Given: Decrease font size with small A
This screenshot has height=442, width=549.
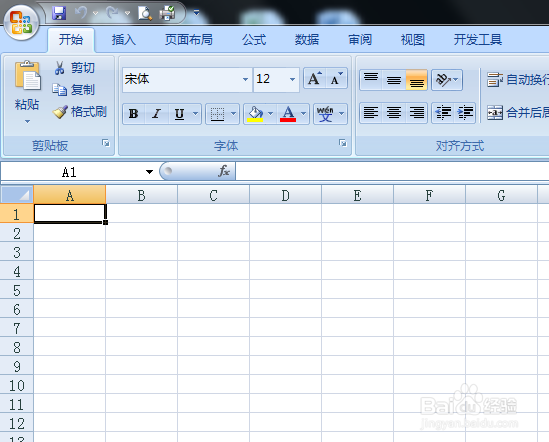Looking at the screenshot, I should [x=336, y=78].
